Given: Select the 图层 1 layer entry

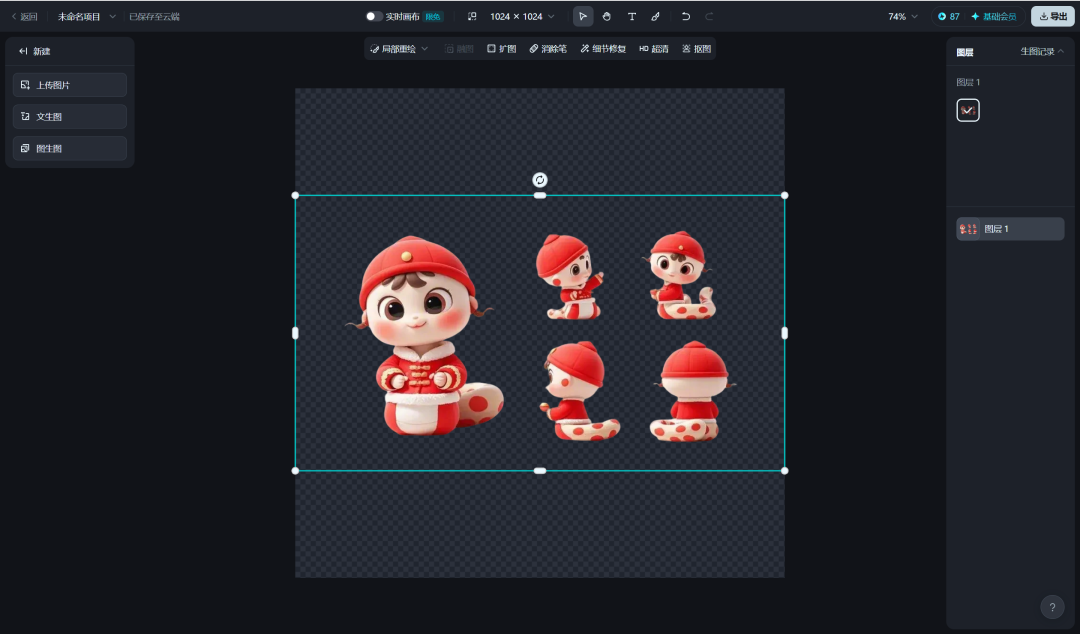Looking at the screenshot, I should (1010, 228).
